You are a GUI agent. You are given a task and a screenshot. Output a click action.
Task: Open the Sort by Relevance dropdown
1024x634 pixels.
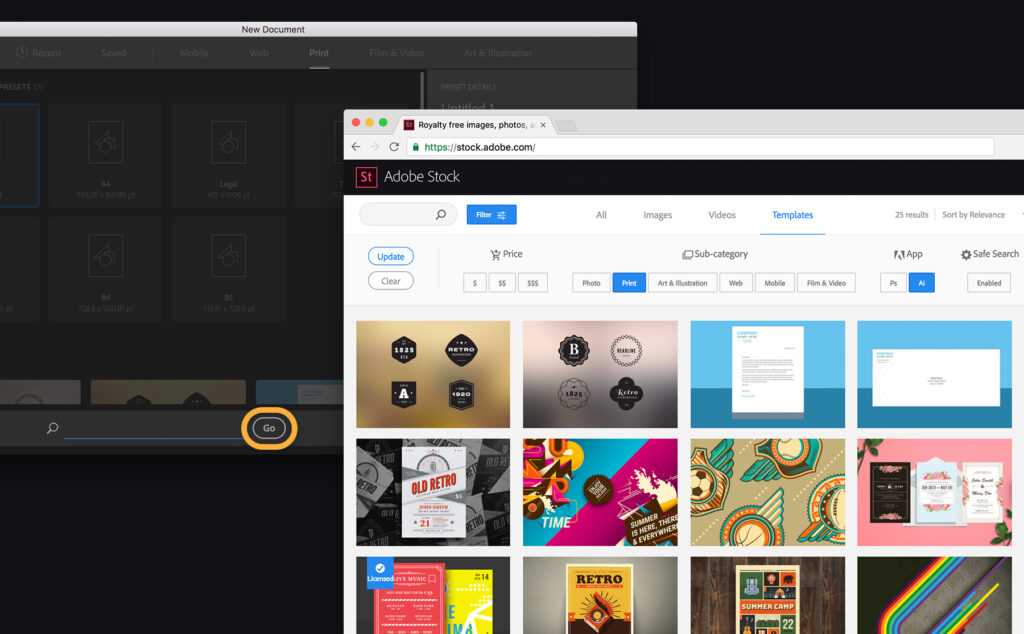click(x=973, y=215)
